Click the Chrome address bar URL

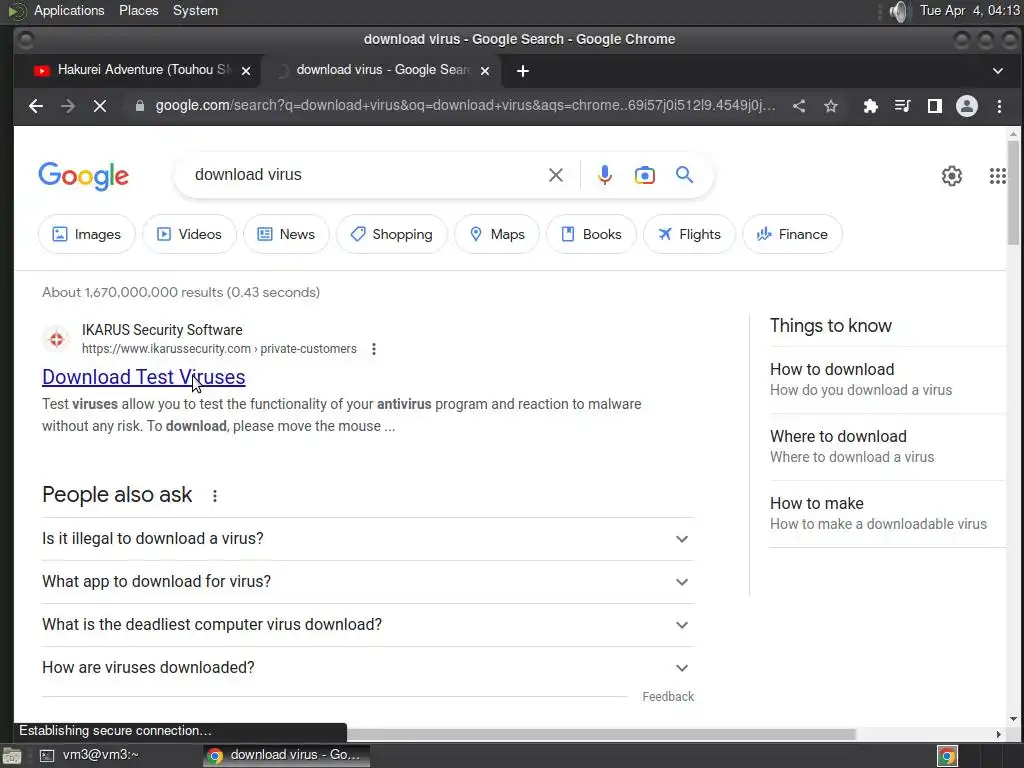click(x=465, y=106)
